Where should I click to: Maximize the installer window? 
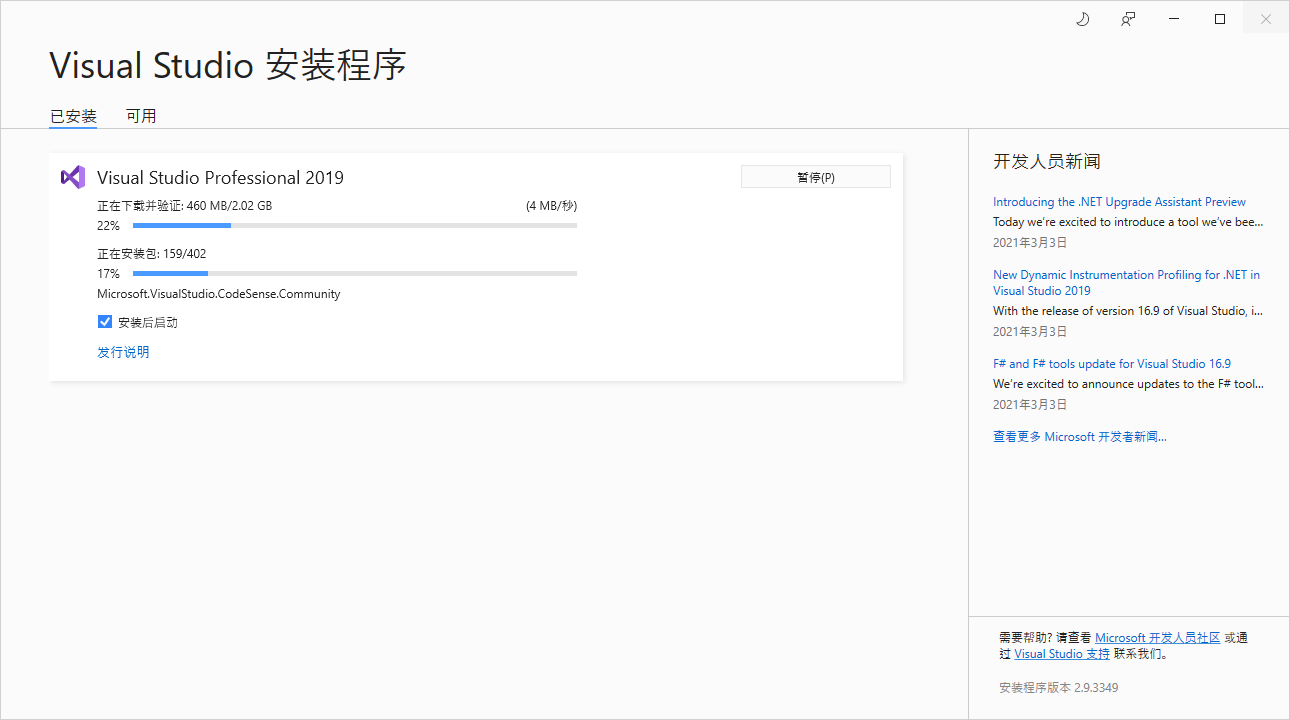[x=1220, y=19]
